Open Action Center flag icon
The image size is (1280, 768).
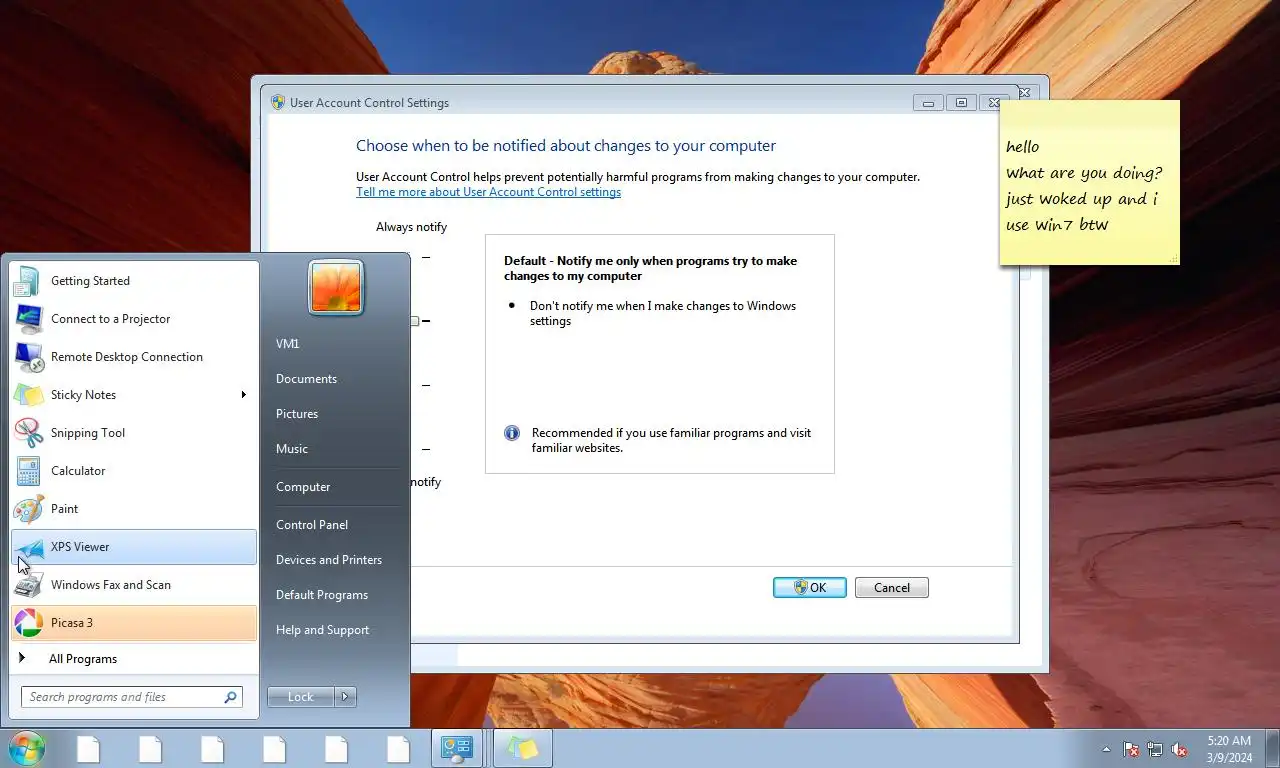click(1131, 749)
